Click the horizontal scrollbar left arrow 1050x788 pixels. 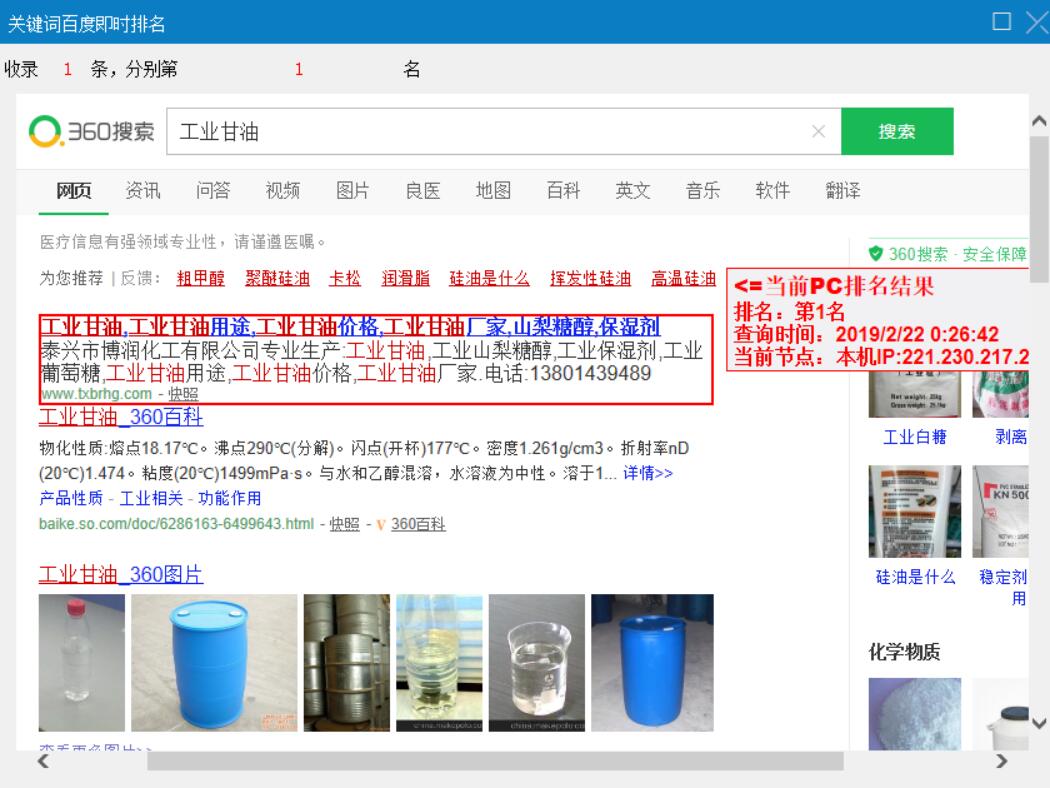[x=44, y=761]
